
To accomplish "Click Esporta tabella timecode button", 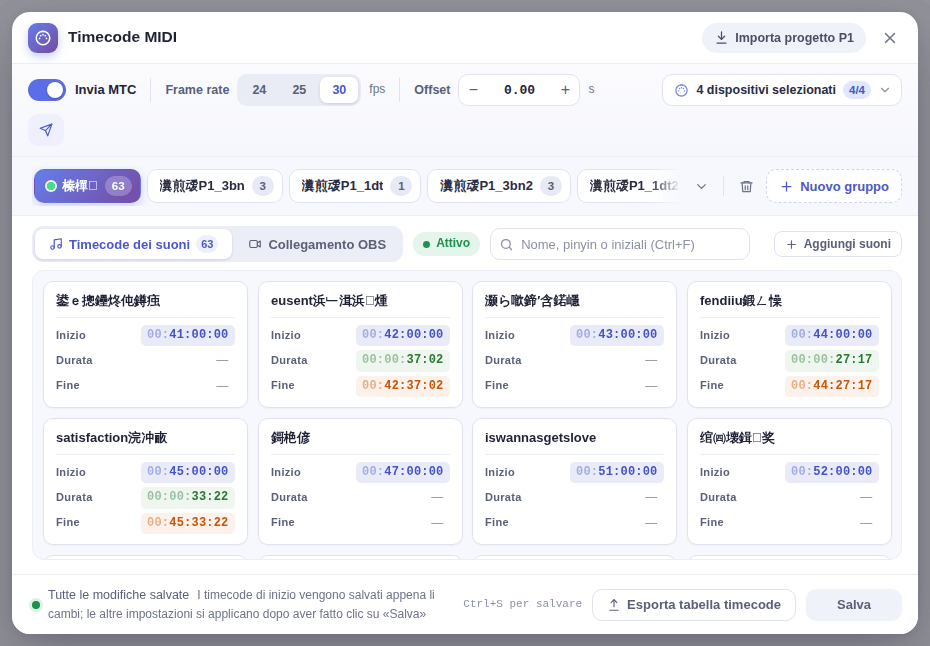I will (x=694, y=605).
